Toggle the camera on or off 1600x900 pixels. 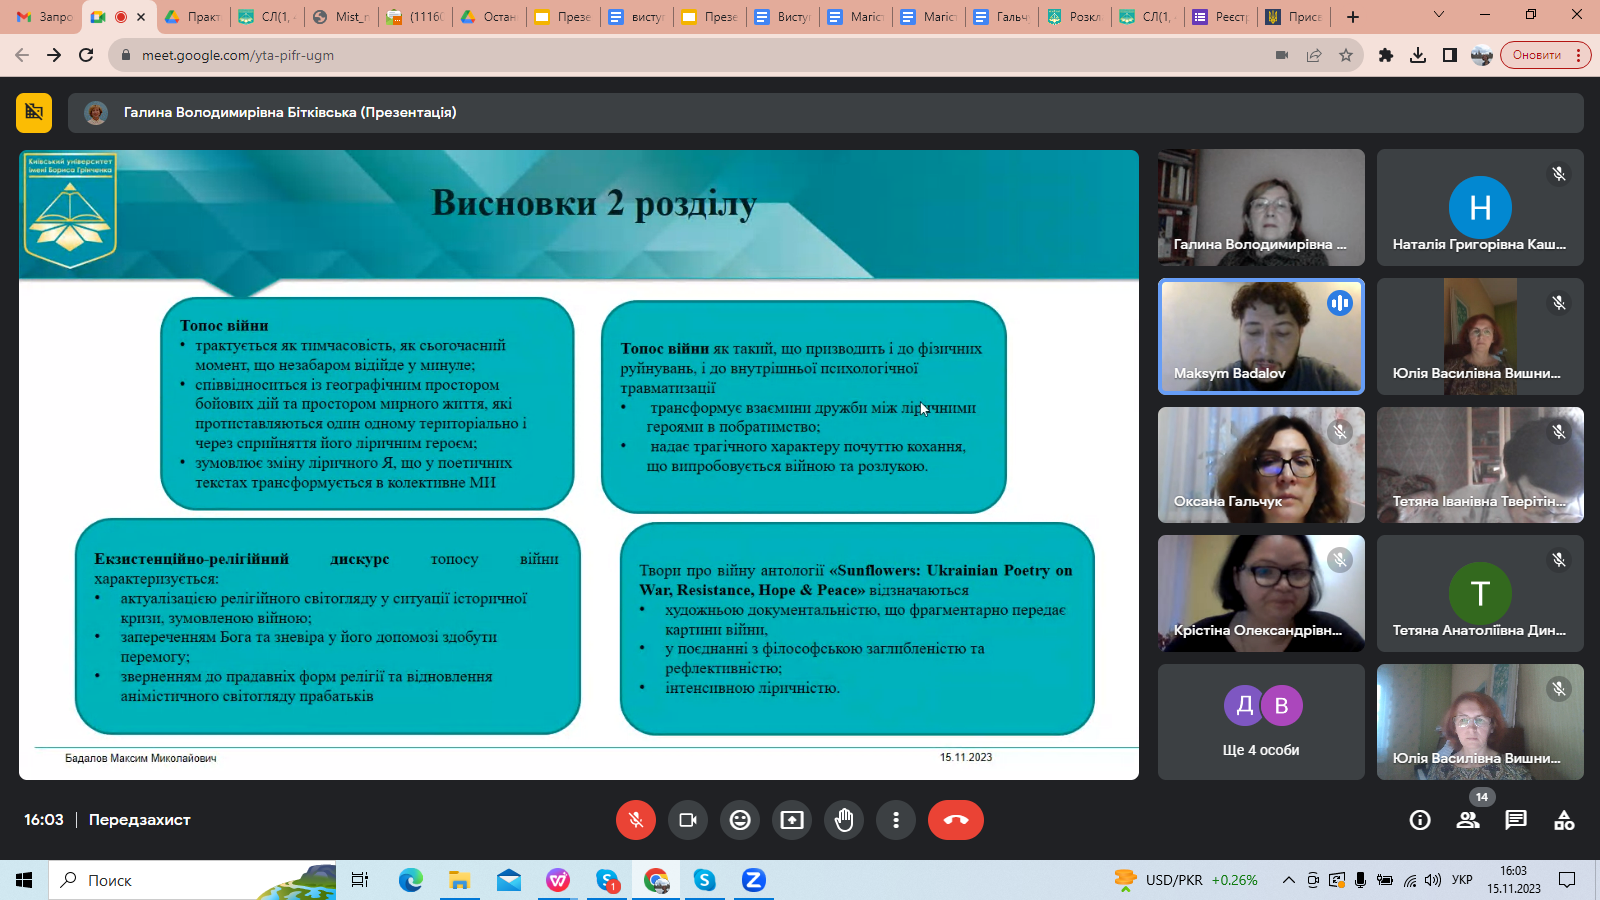688,820
